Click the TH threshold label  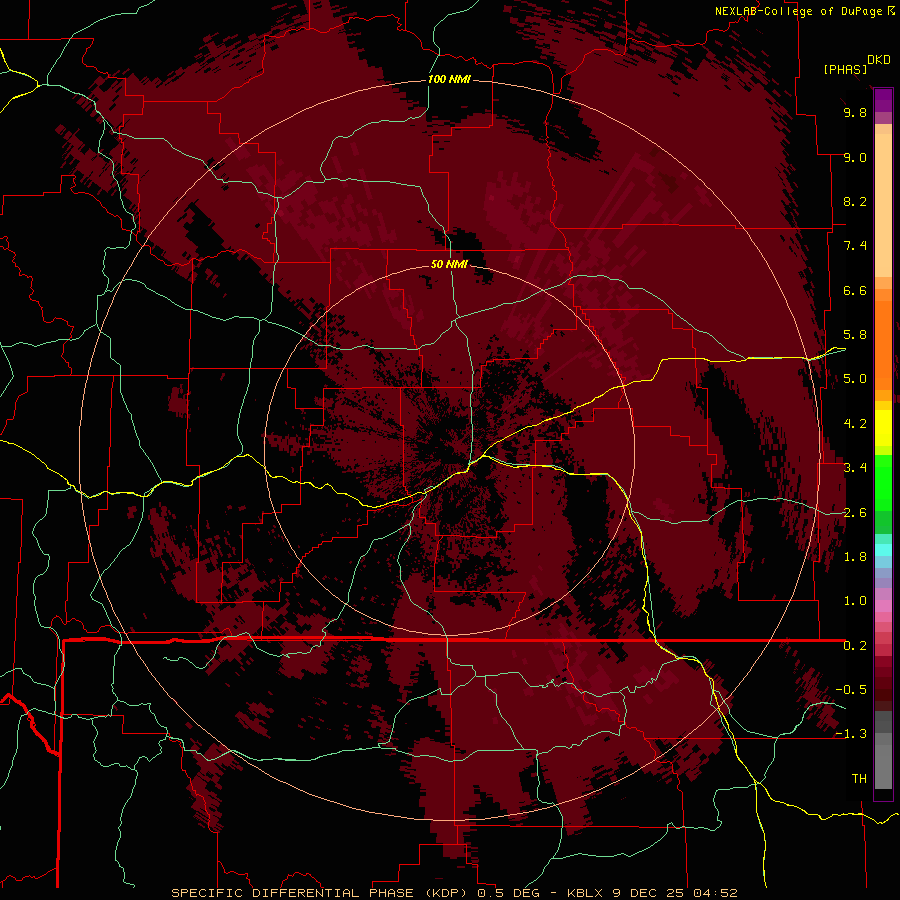coord(859,779)
